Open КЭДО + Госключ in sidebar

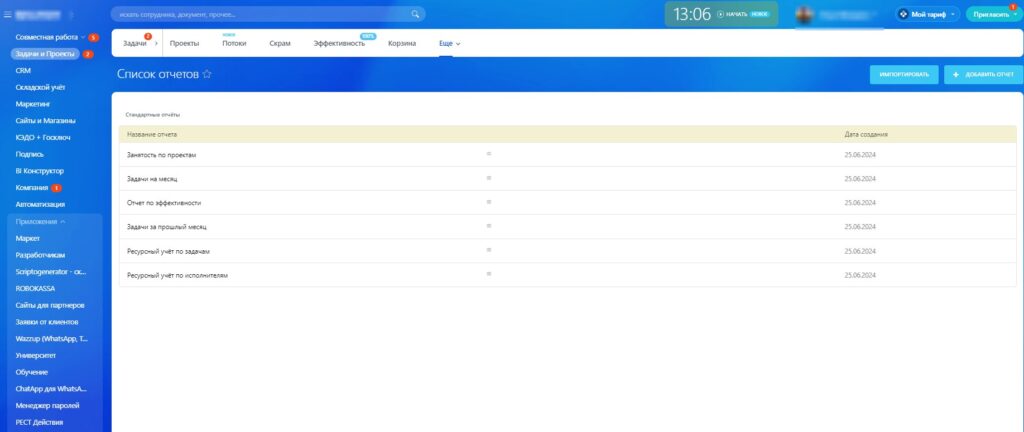click(42, 138)
